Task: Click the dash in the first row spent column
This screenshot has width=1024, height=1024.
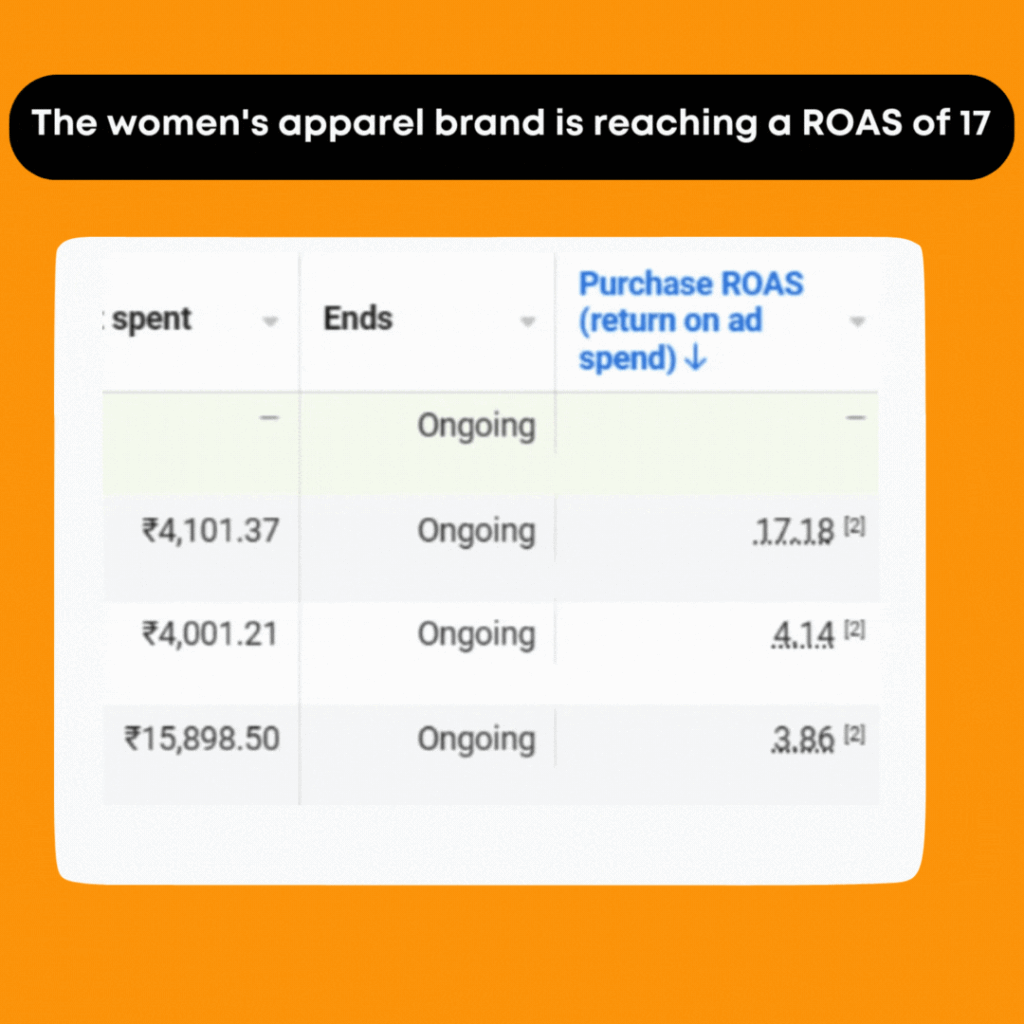Action: coord(269,418)
